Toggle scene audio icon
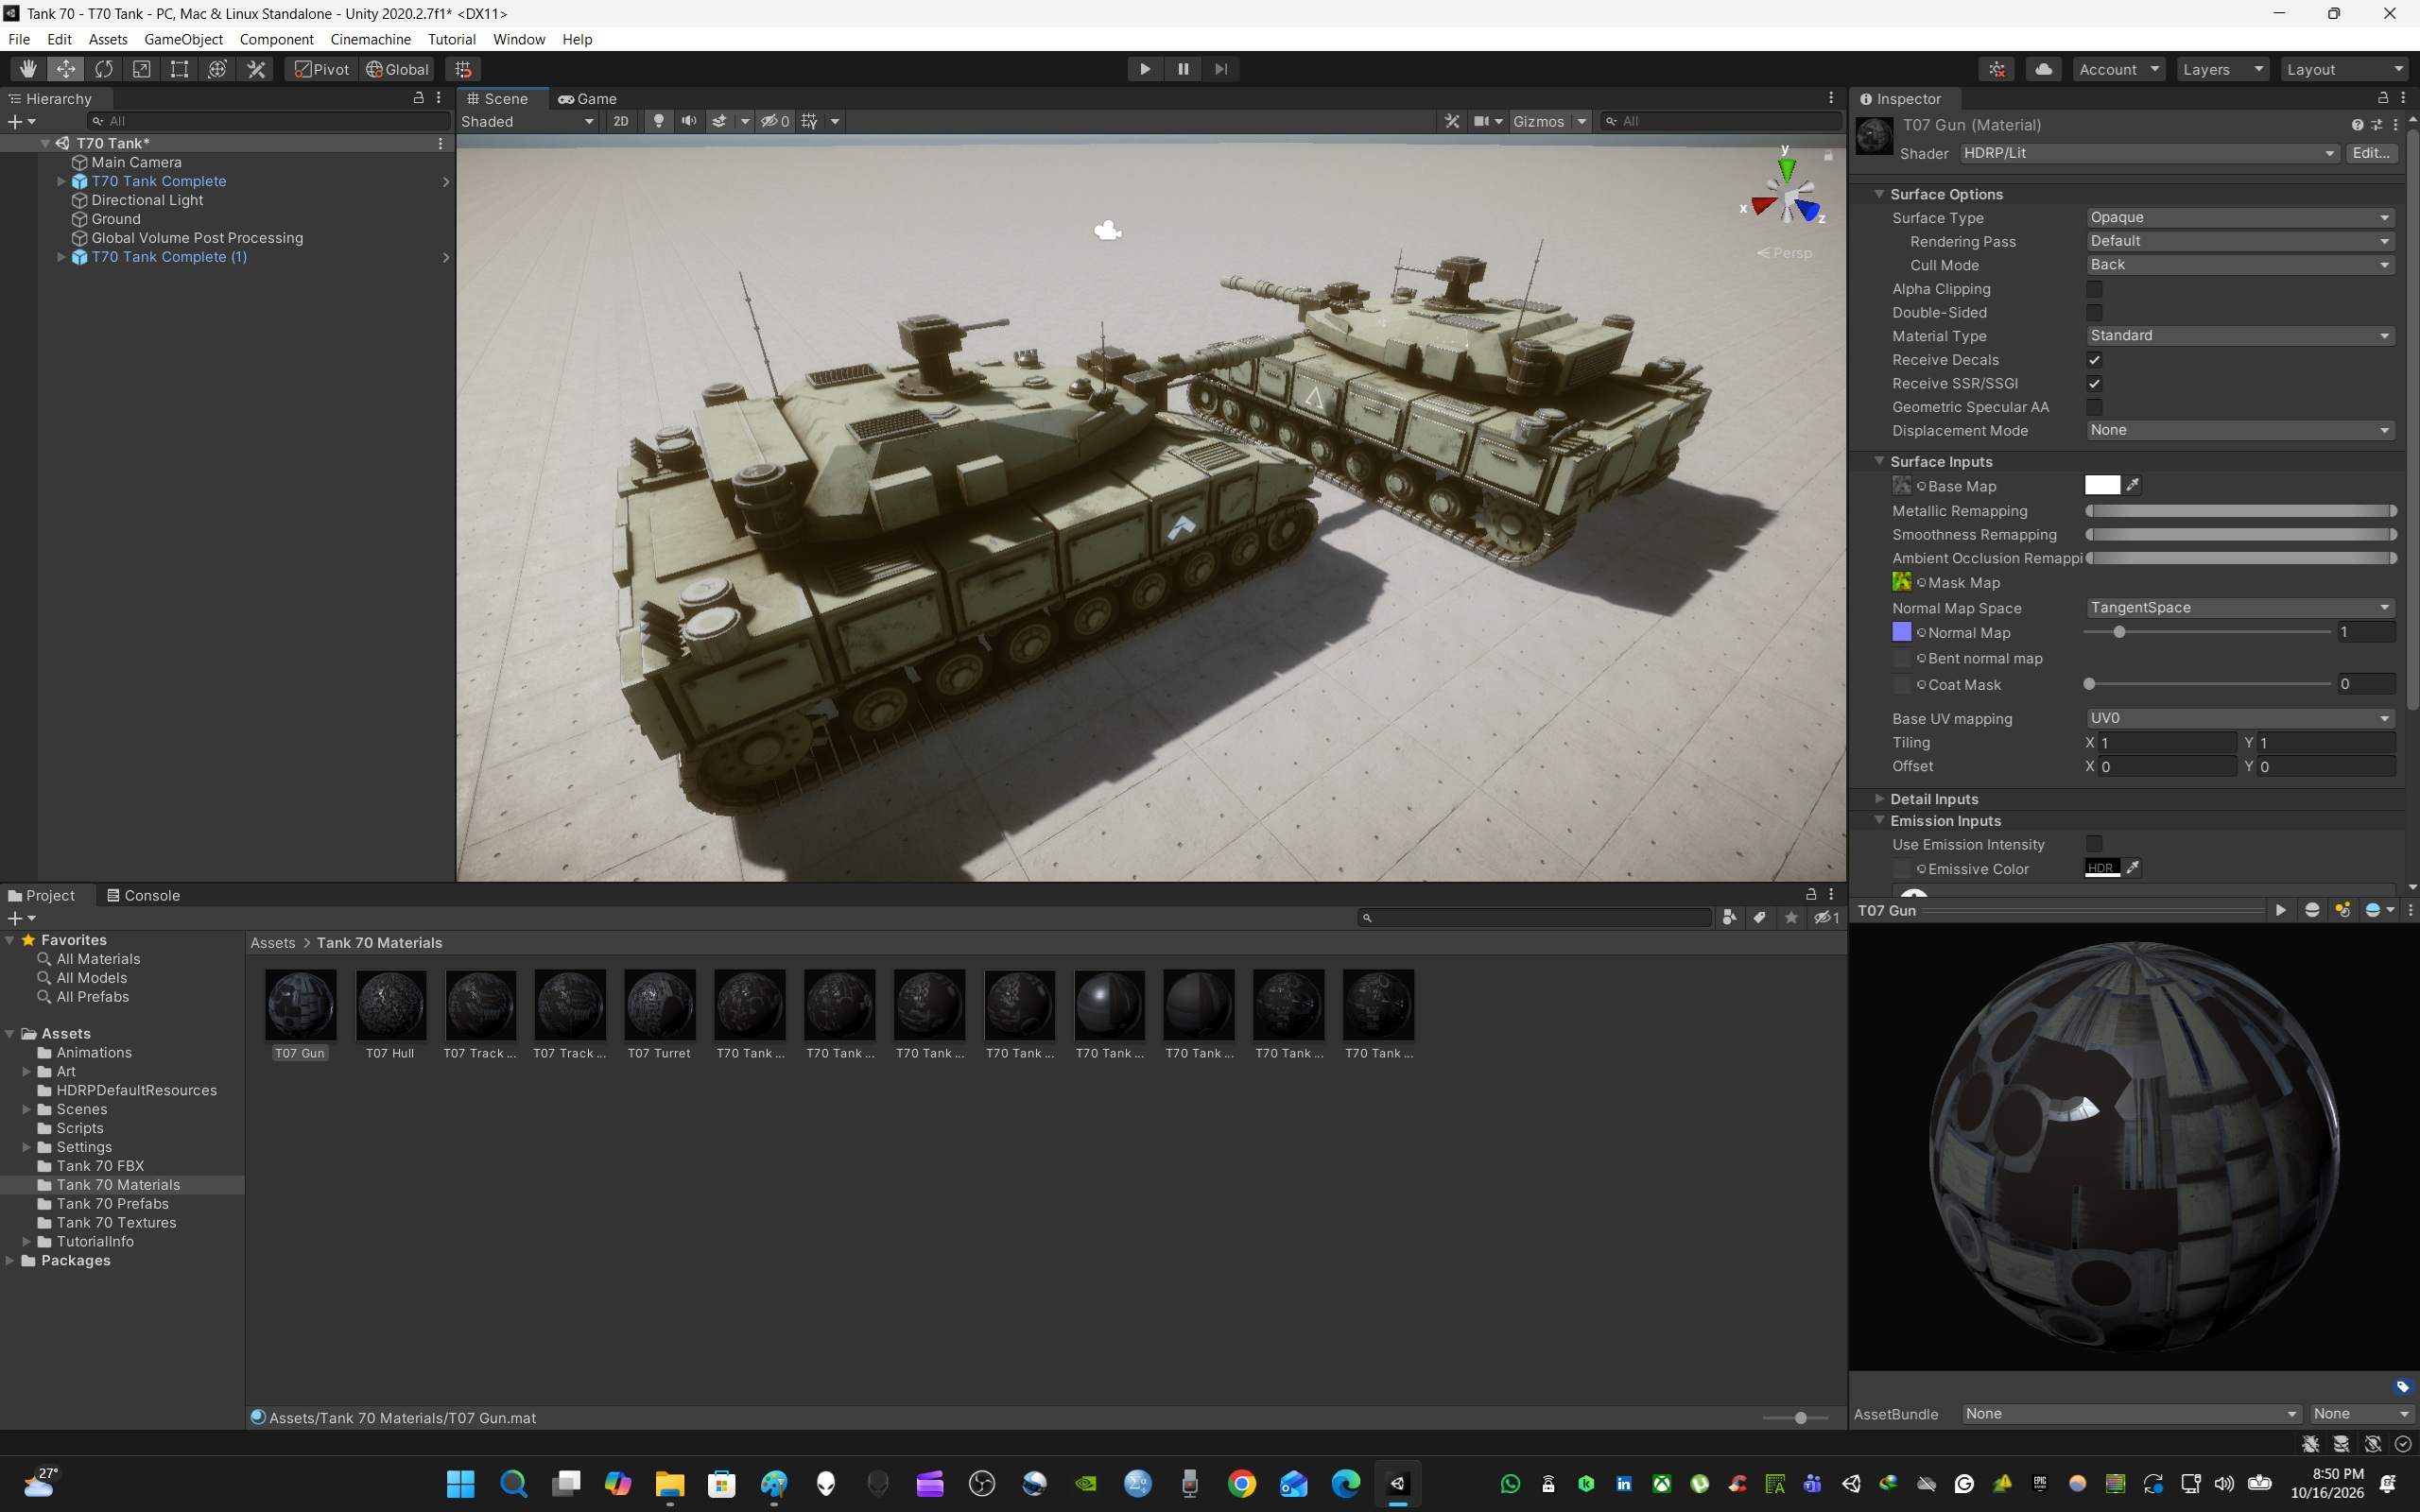The image size is (2420, 1512). pyautogui.click(x=689, y=121)
